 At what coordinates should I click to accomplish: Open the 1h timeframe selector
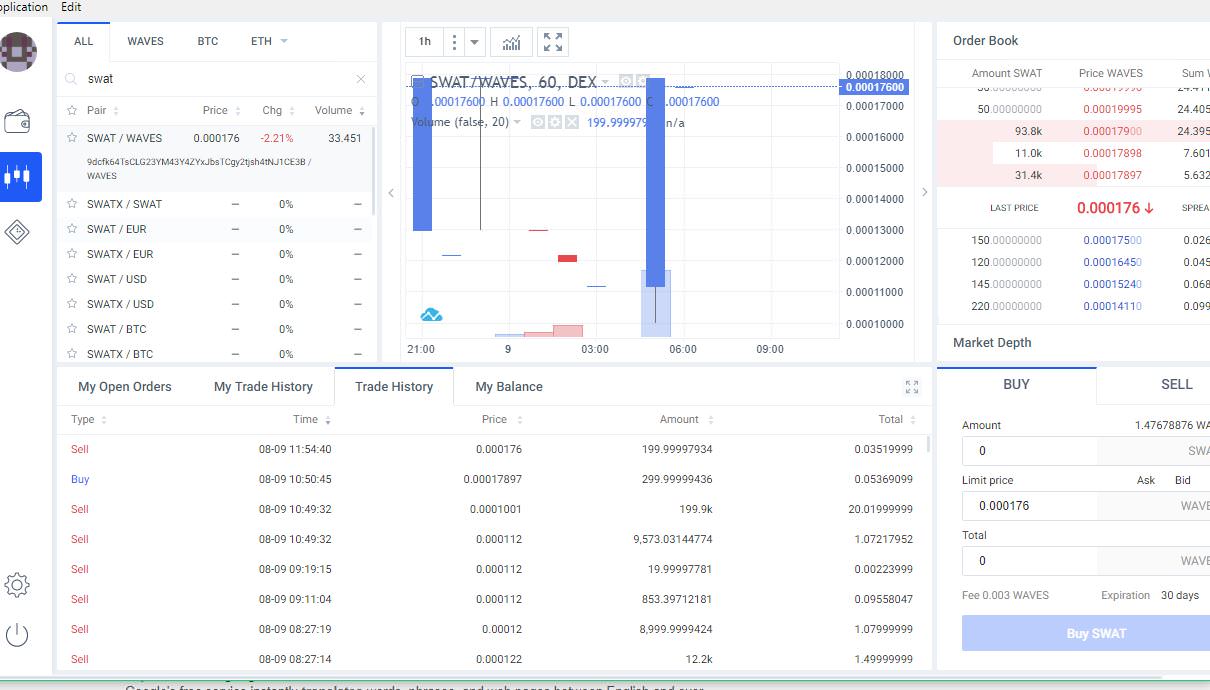coord(425,42)
